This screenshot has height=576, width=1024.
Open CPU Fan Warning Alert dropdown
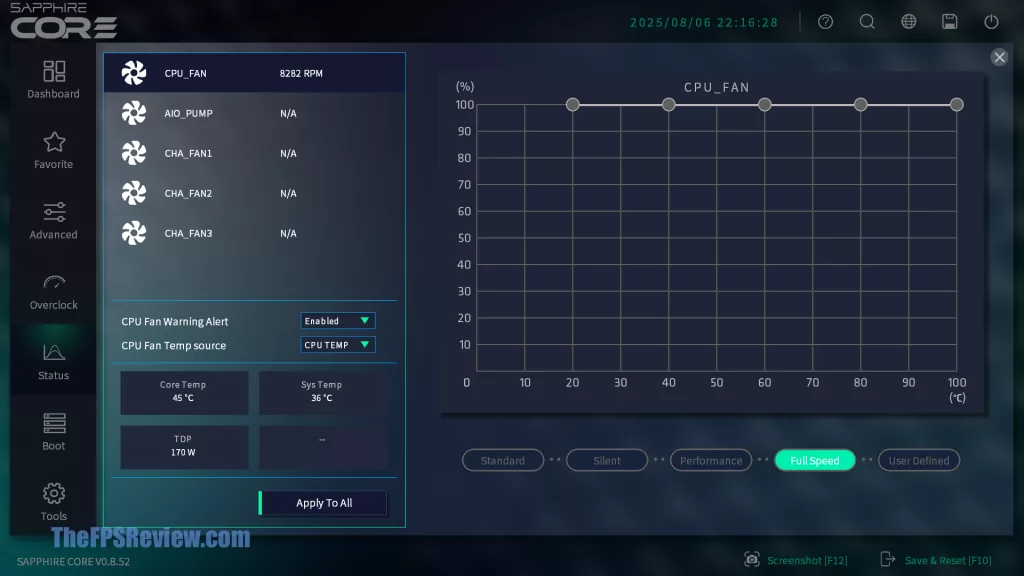click(x=338, y=321)
